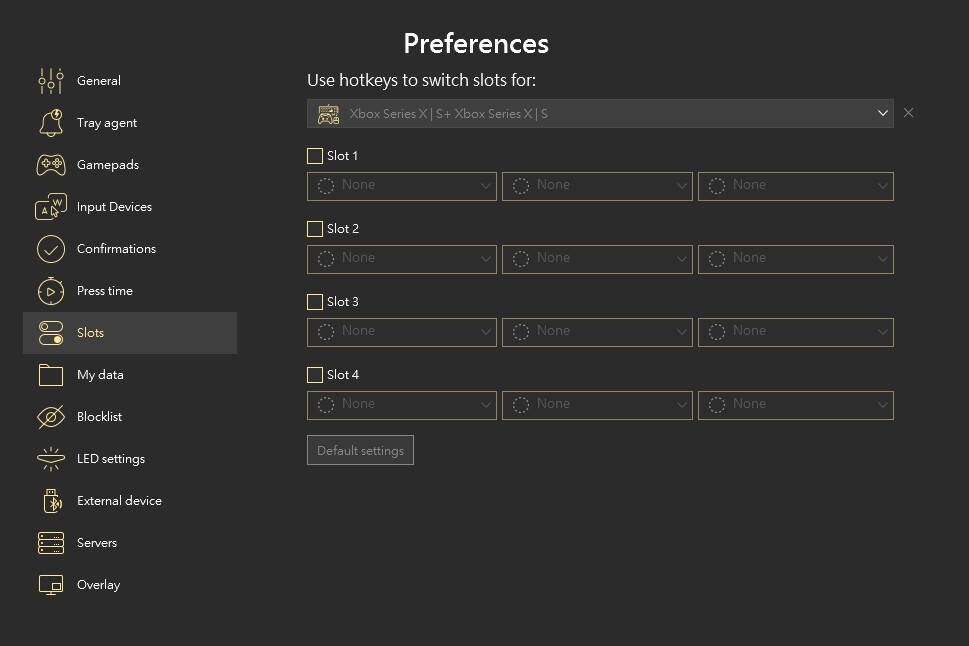Open Input Devices keyboard-mouse icon
This screenshot has width=969, height=646.
[x=50, y=207]
